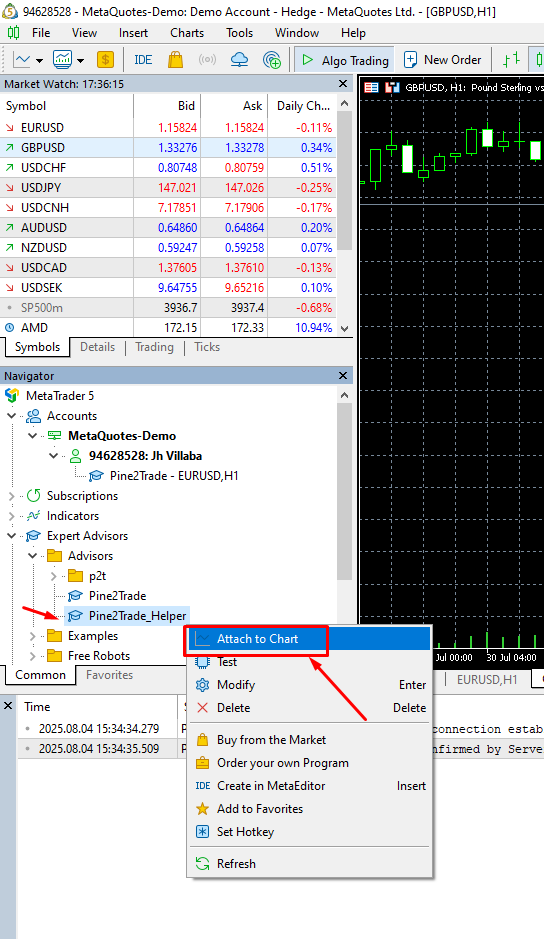Click Market Watch scrollbar up arrow
The image size is (544, 939).
point(344,104)
